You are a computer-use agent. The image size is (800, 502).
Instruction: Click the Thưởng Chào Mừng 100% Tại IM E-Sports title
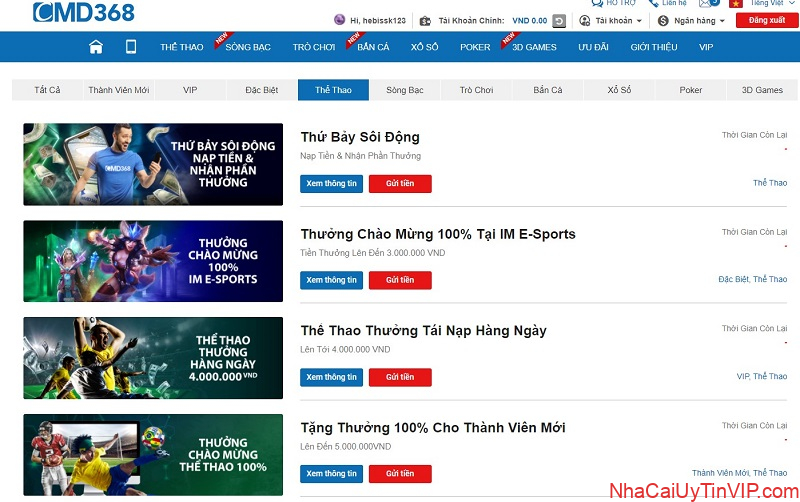[438, 234]
